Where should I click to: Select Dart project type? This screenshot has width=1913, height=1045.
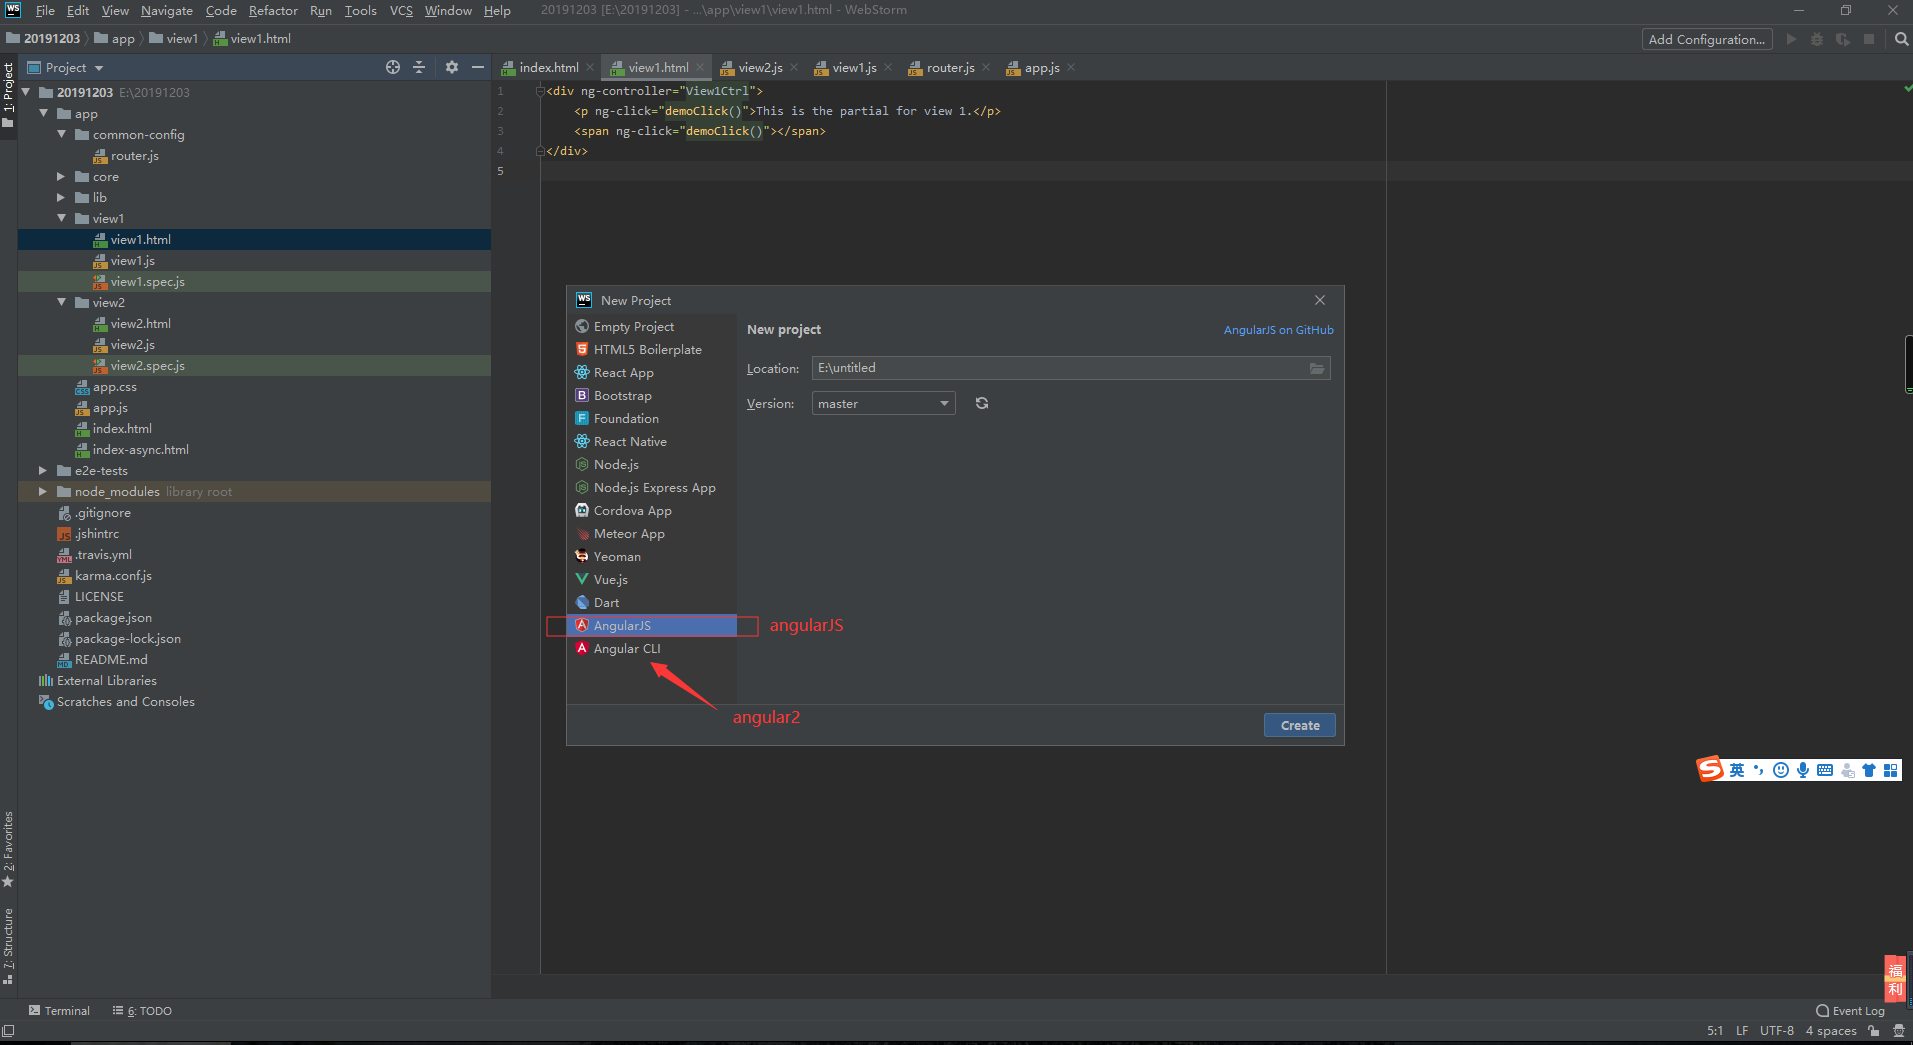click(651, 603)
